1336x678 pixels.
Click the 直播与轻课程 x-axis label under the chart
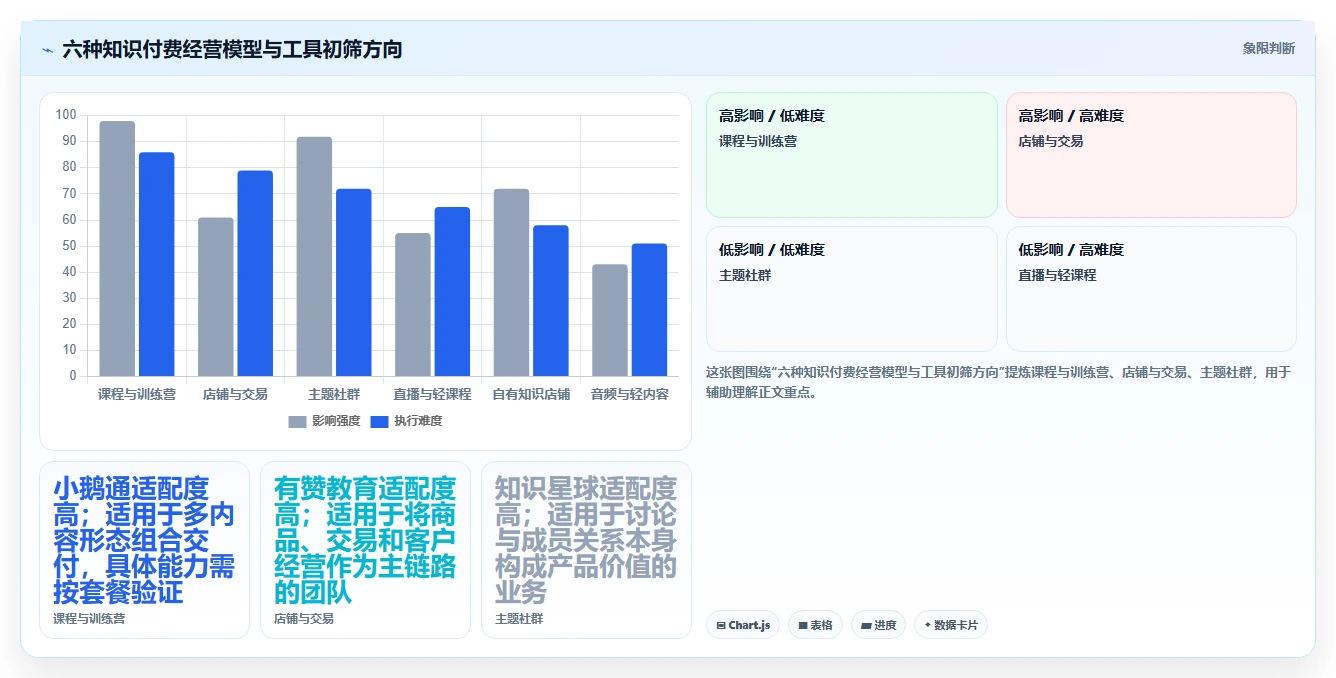click(432, 394)
